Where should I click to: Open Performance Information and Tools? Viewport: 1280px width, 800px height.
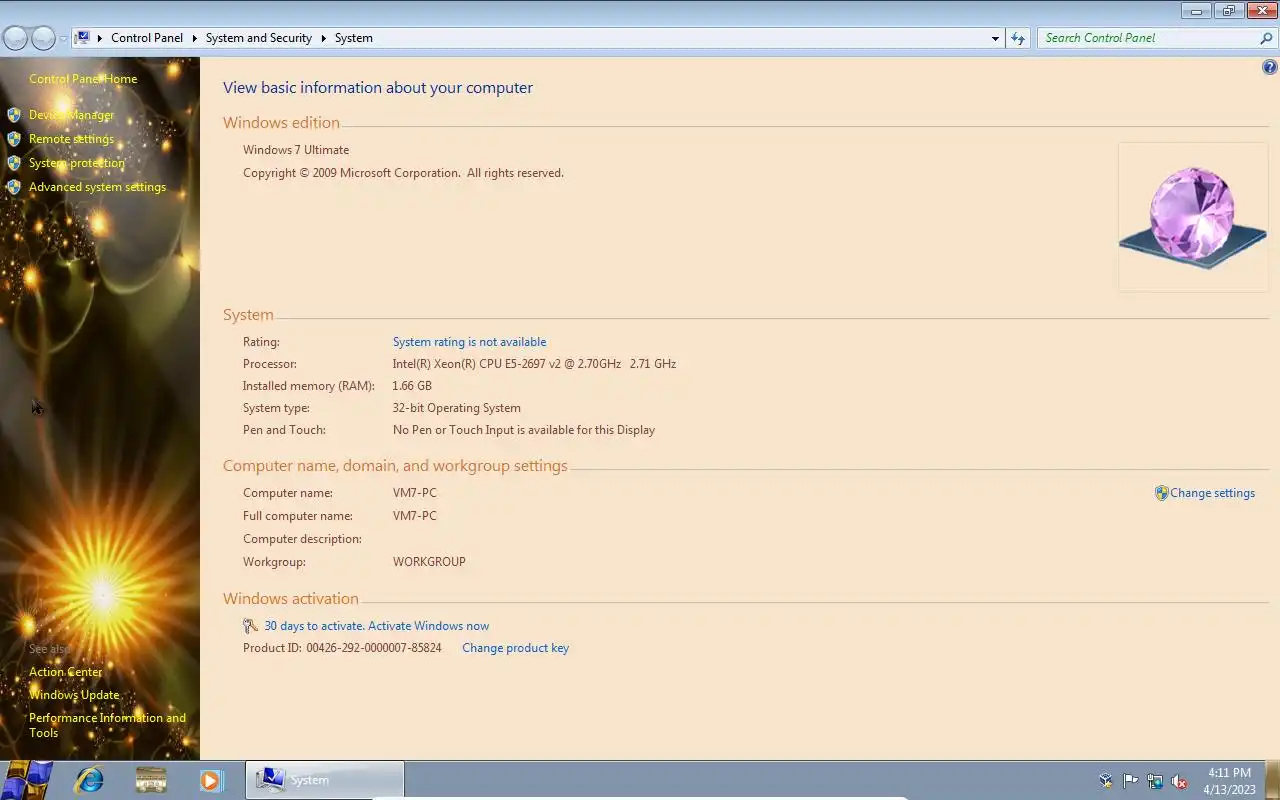tap(107, 725)
